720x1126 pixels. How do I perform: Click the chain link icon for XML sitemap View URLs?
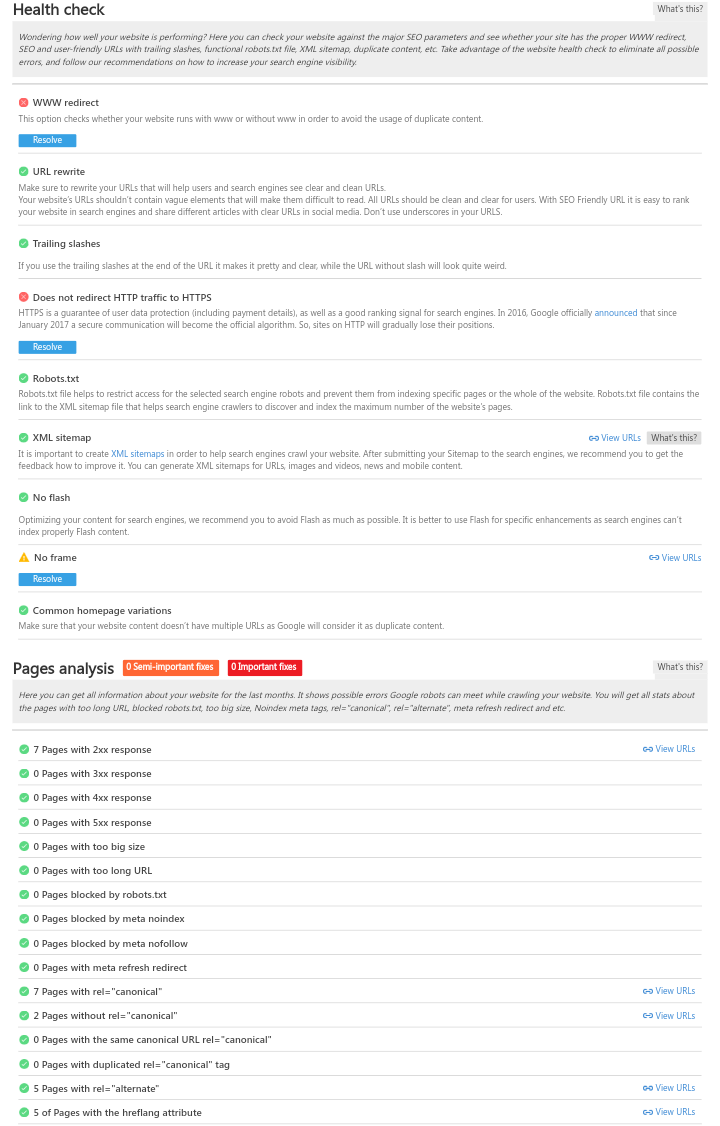tap(594, 438)
